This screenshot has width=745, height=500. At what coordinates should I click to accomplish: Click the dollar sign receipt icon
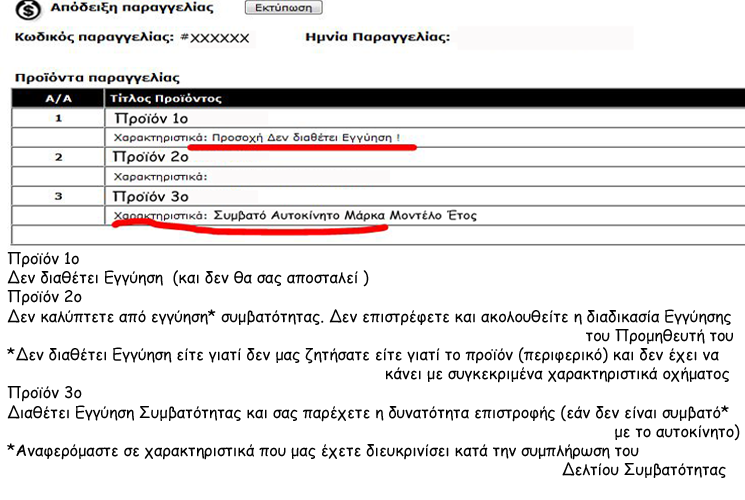28,10
